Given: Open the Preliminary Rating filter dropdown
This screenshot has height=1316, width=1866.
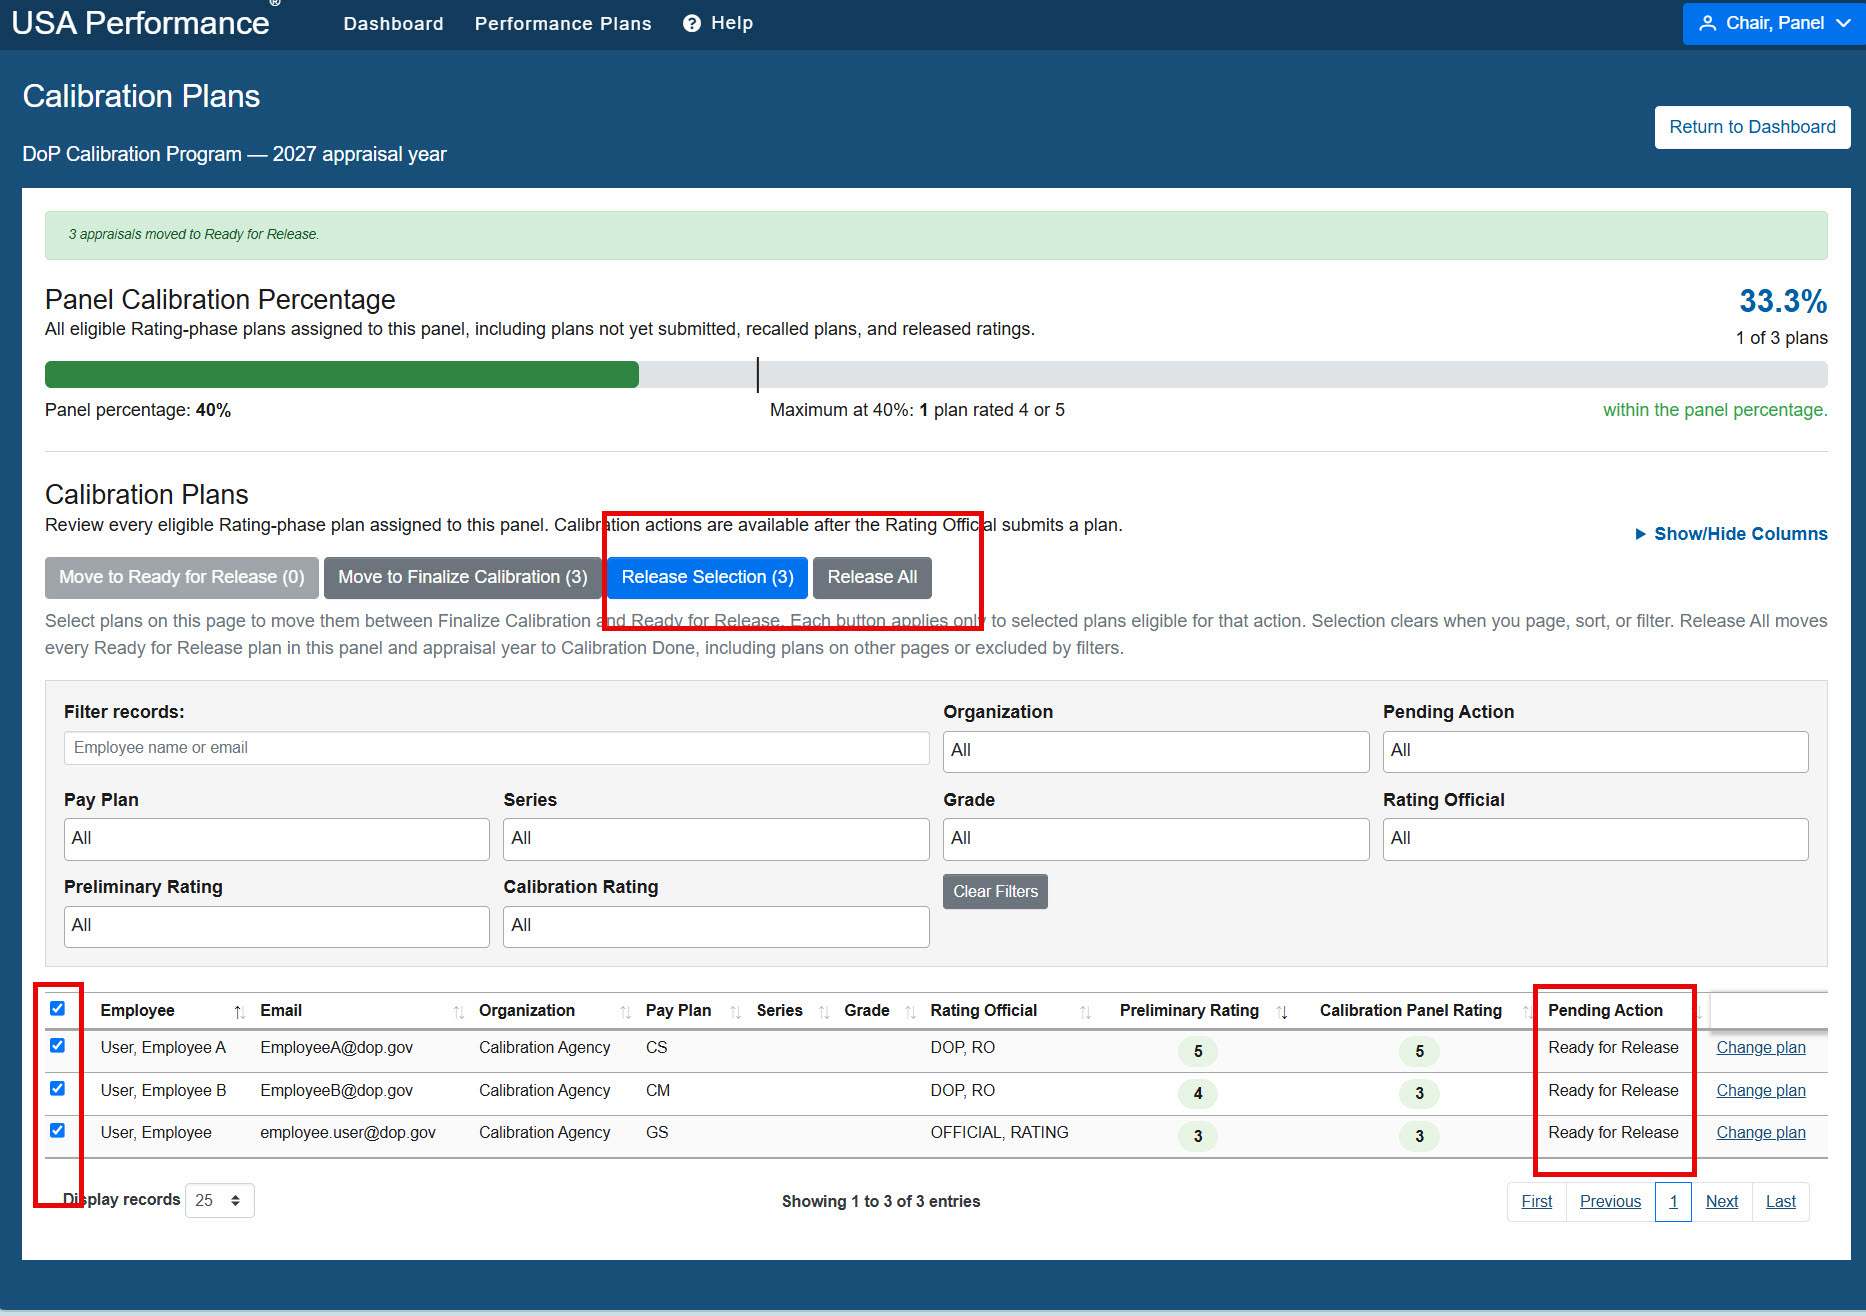Looking at the screenshot, I should (x=276, y=926).
